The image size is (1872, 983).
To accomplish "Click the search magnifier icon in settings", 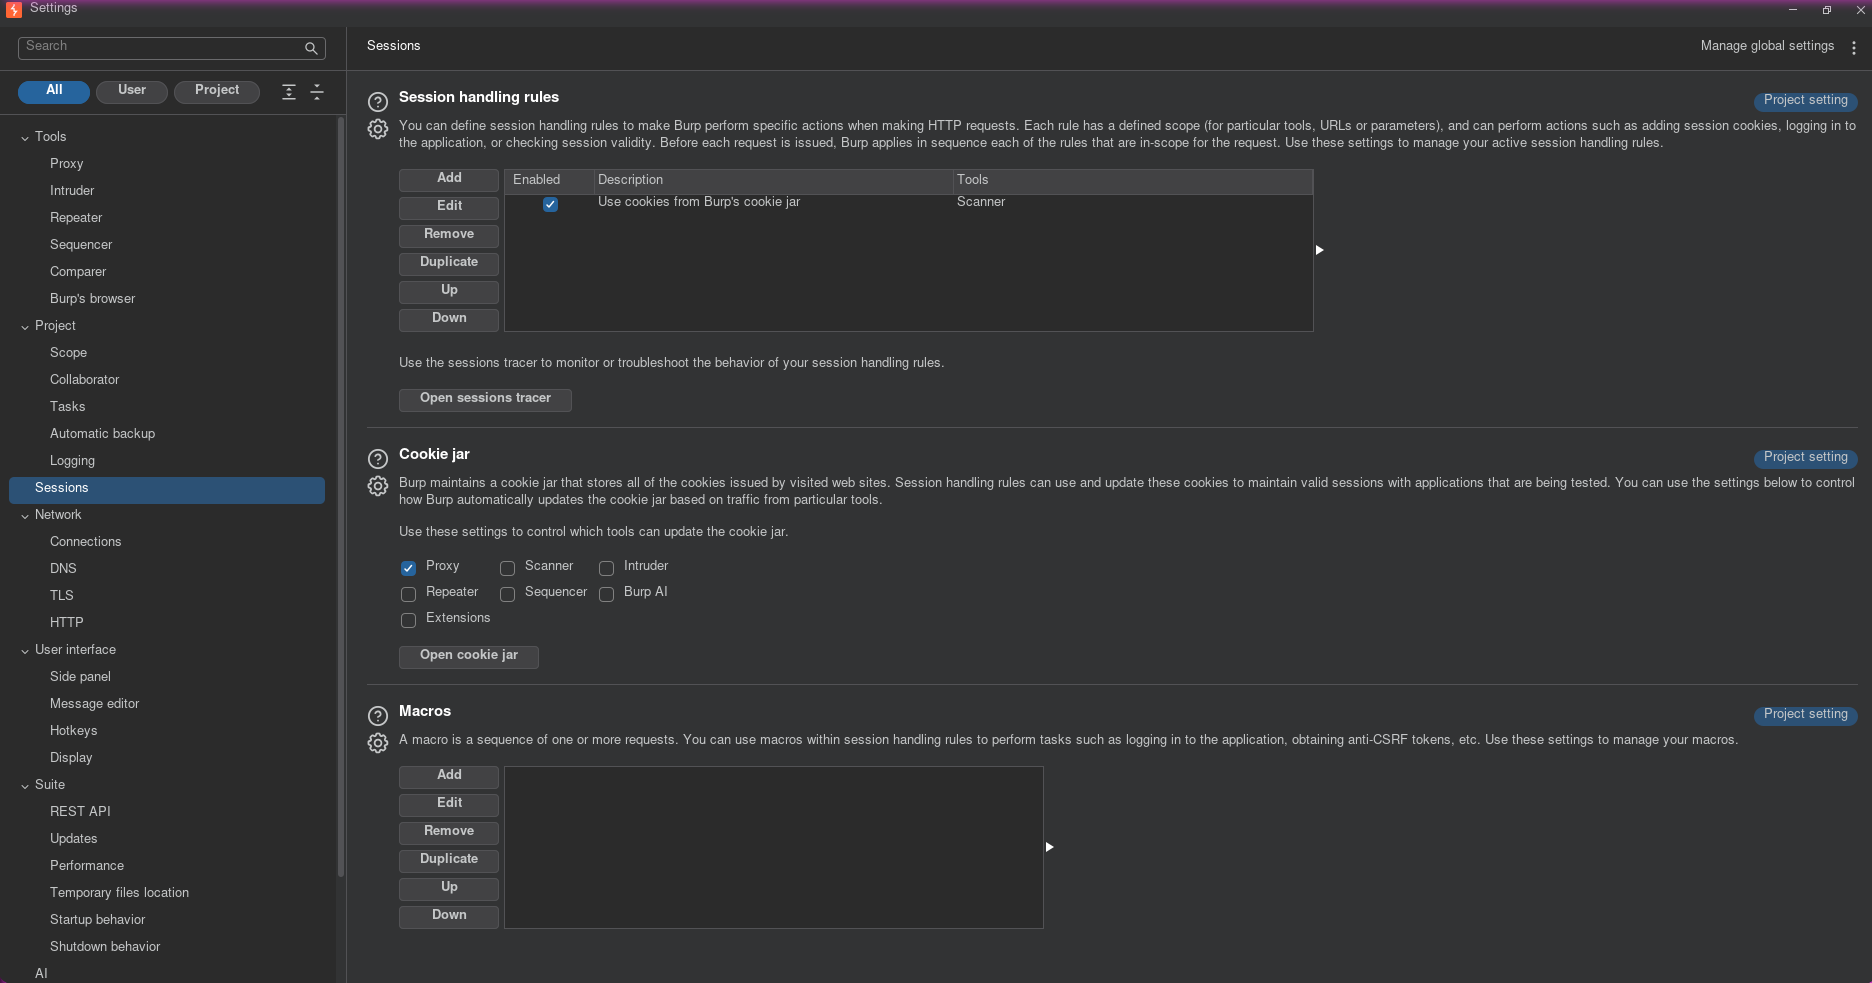I will click(x=311, y=48).
